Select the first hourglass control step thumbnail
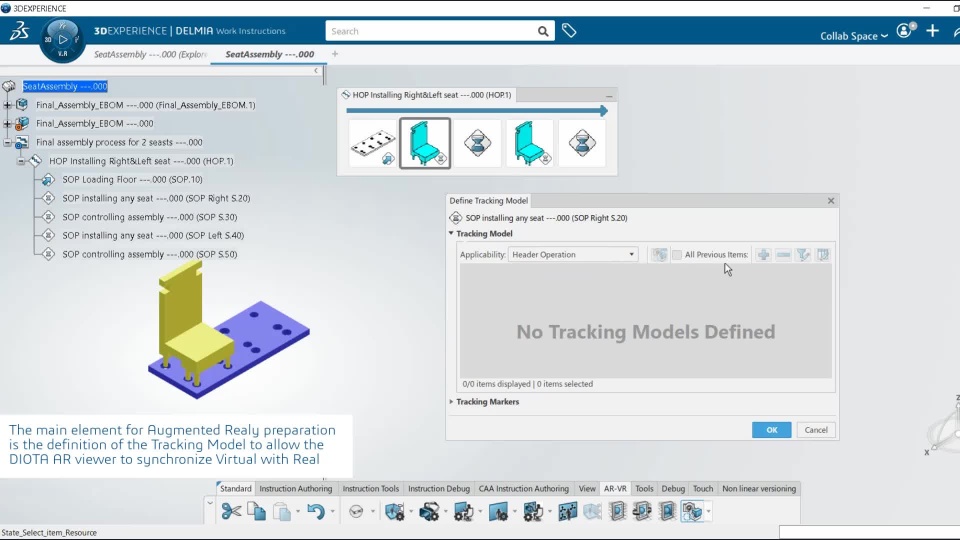 (478, 144)
